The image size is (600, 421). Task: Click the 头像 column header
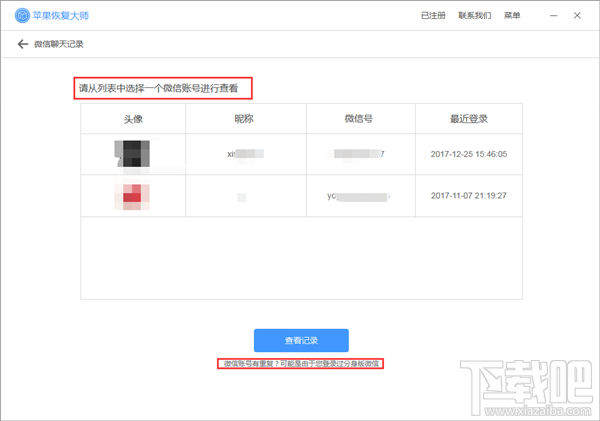click(133, 119)
